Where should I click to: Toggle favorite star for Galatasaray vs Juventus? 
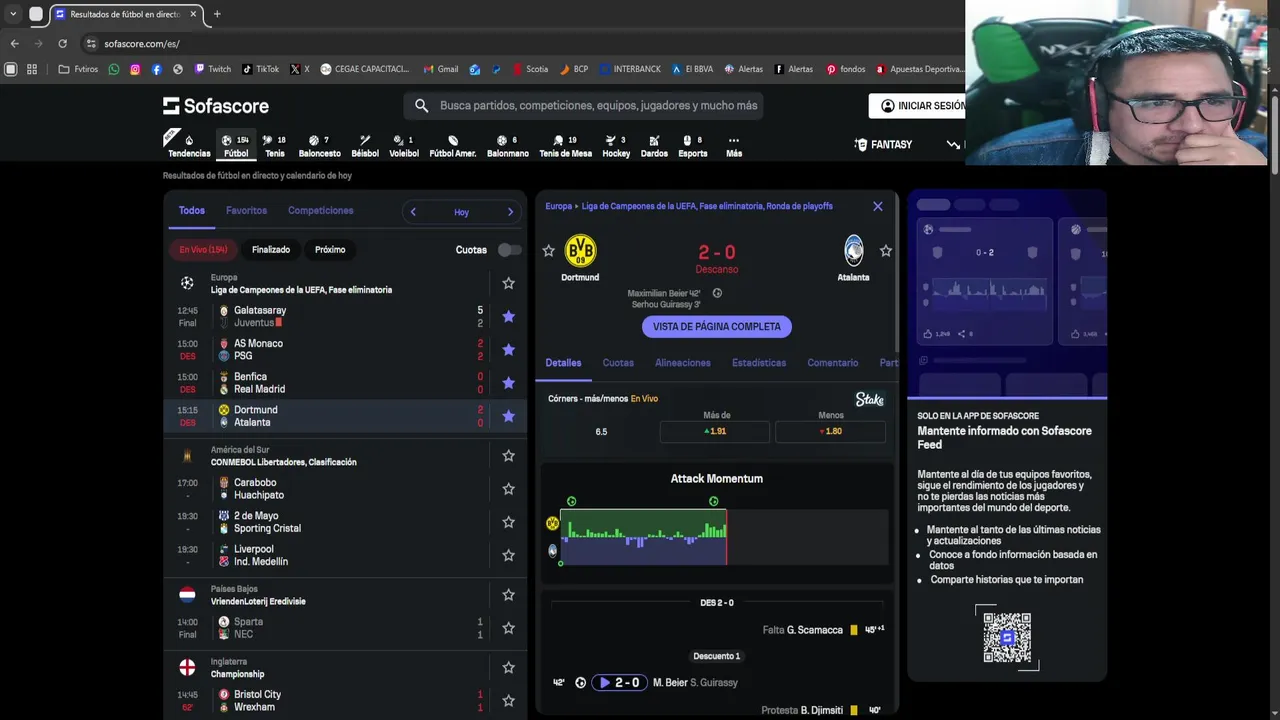click(x=508, y=316)
